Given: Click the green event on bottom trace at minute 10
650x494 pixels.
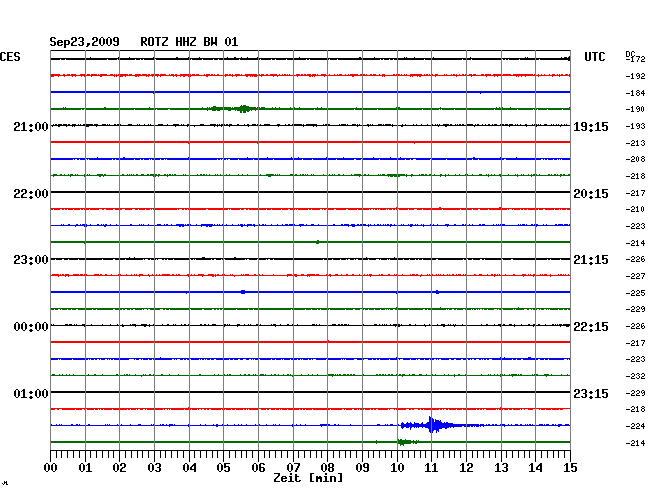Looking at the screenshot, I should (406, 442).
